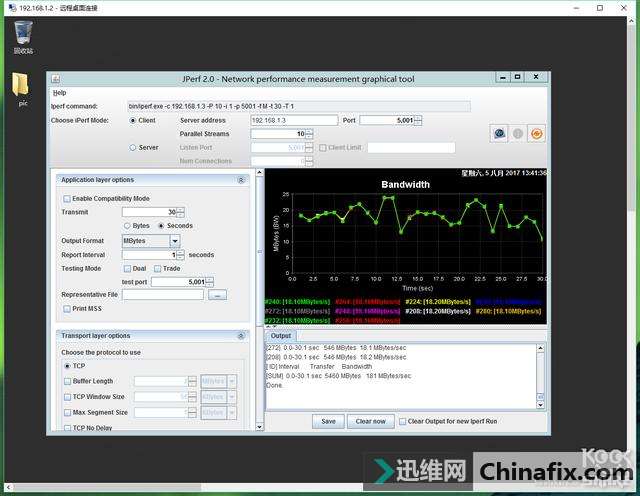Screen dimensions: 640x496
Task: Click the Stop IPerf icon button
Action: pos(518,133)
